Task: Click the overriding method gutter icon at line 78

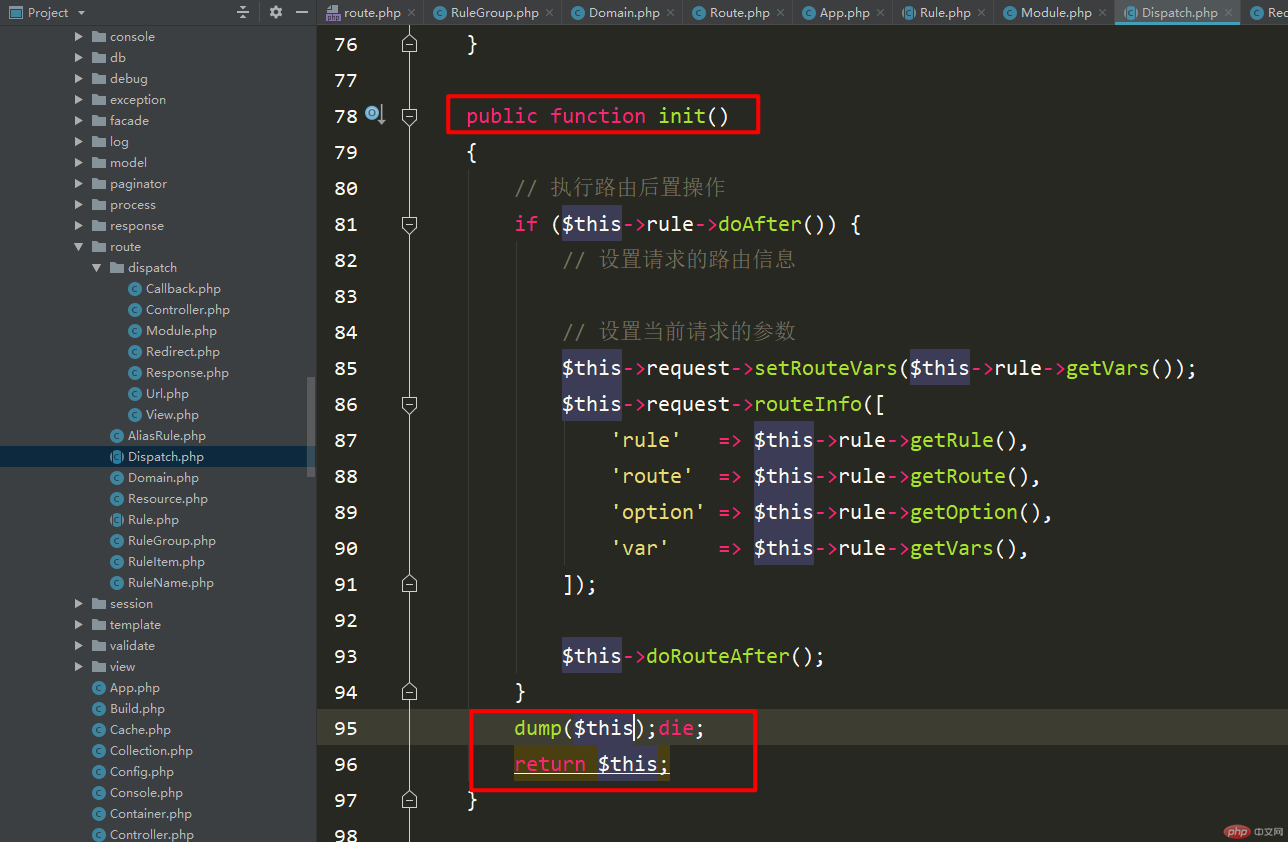Action: [375, 115]
